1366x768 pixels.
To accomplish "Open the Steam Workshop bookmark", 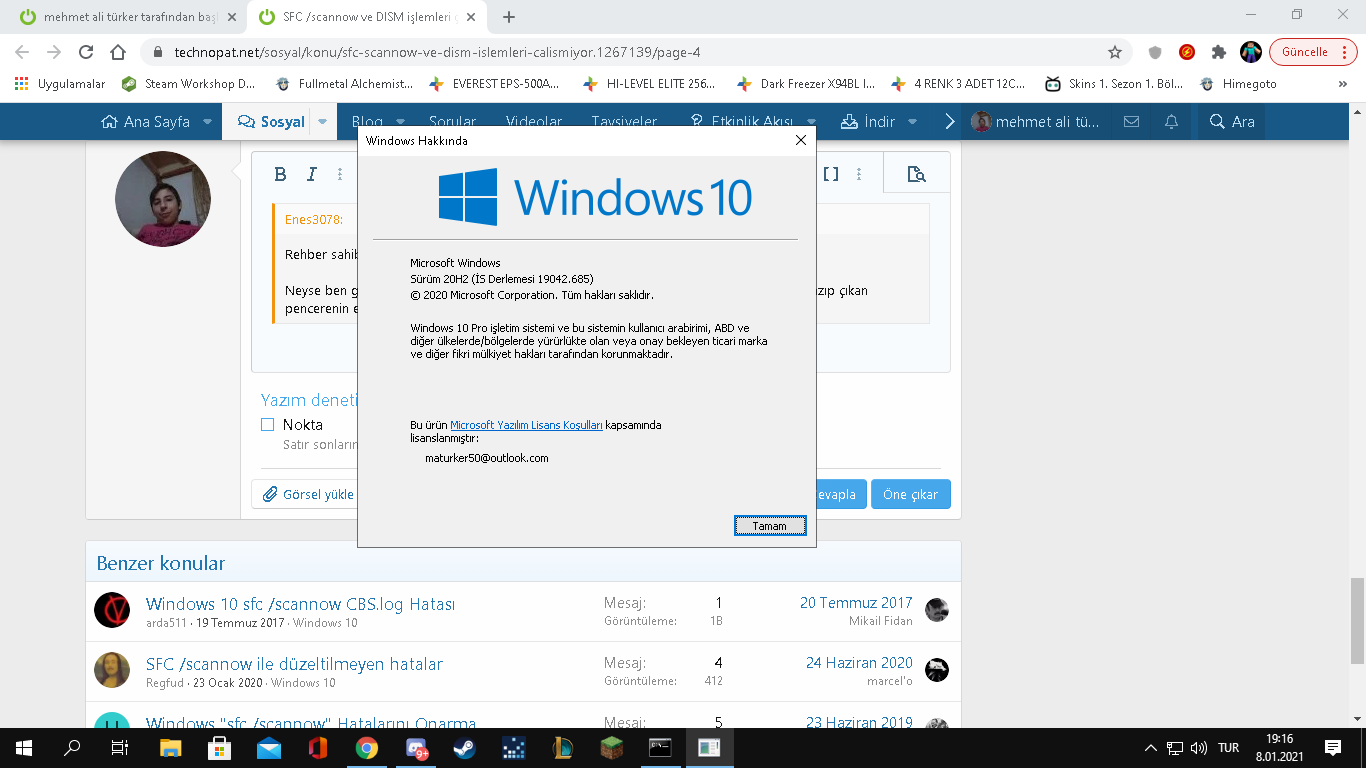I will [189, 84].
